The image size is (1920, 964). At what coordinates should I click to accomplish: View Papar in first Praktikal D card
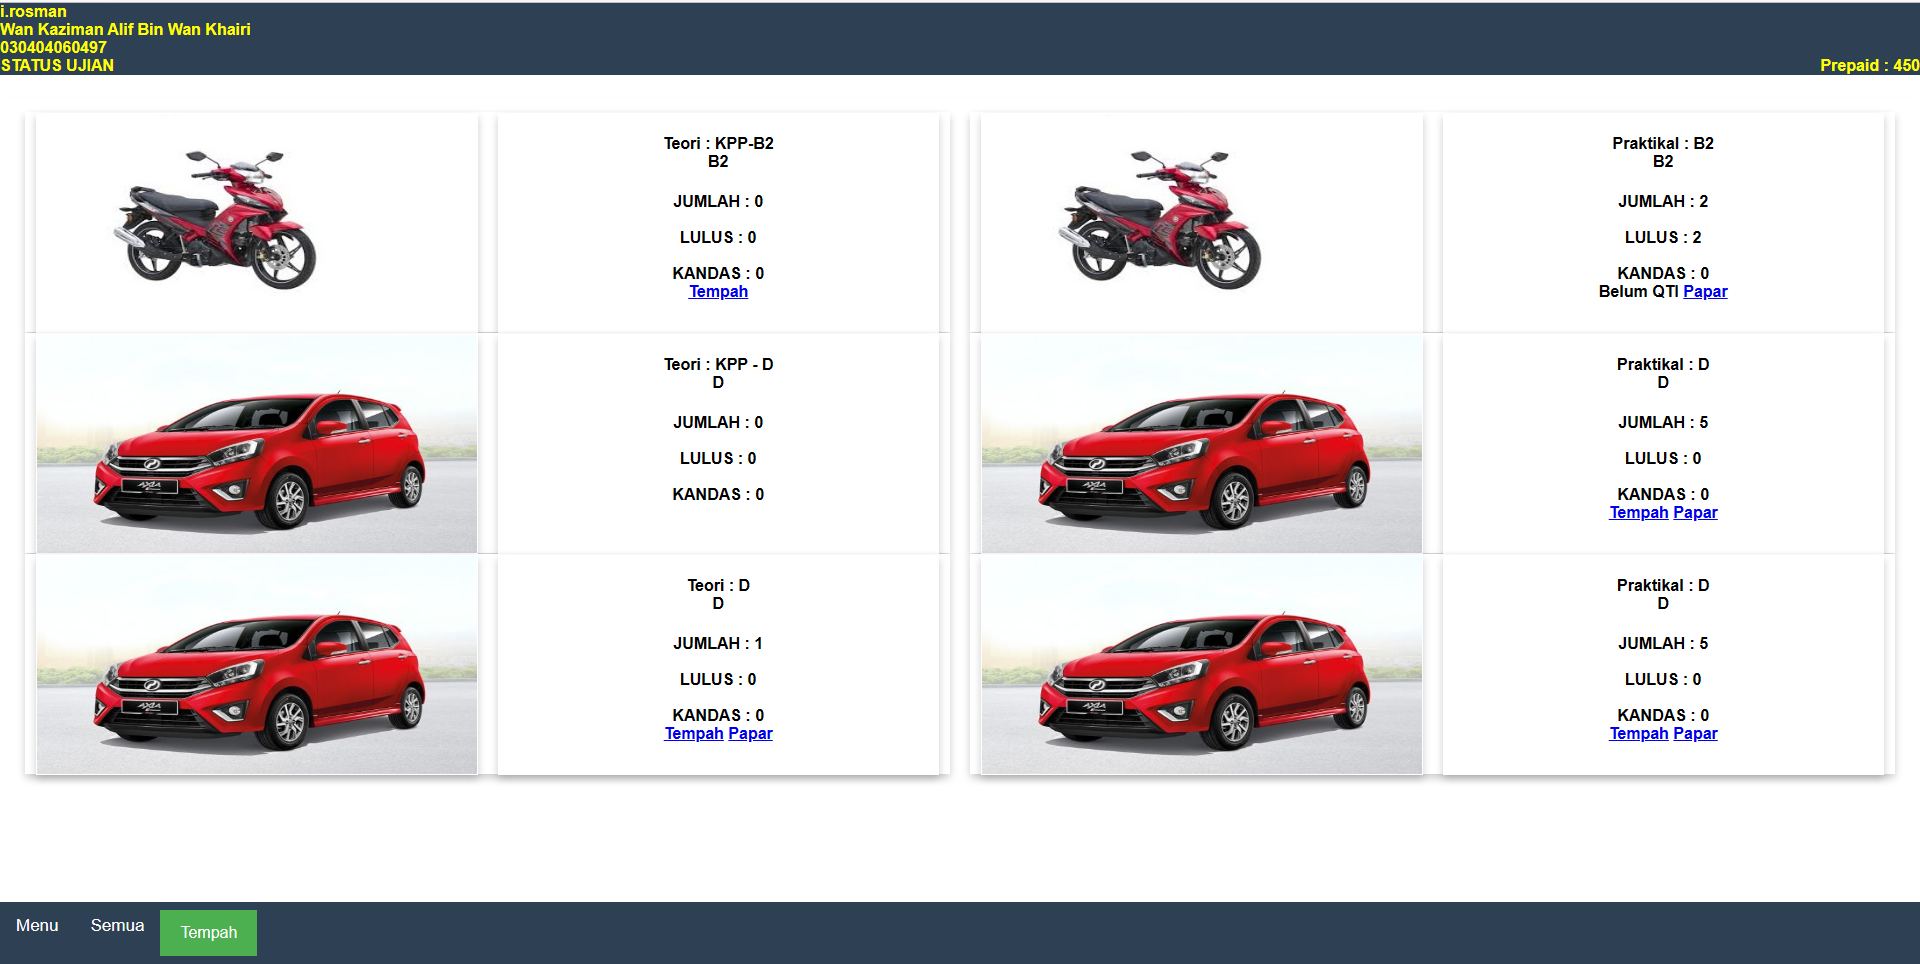point(1695,513)
